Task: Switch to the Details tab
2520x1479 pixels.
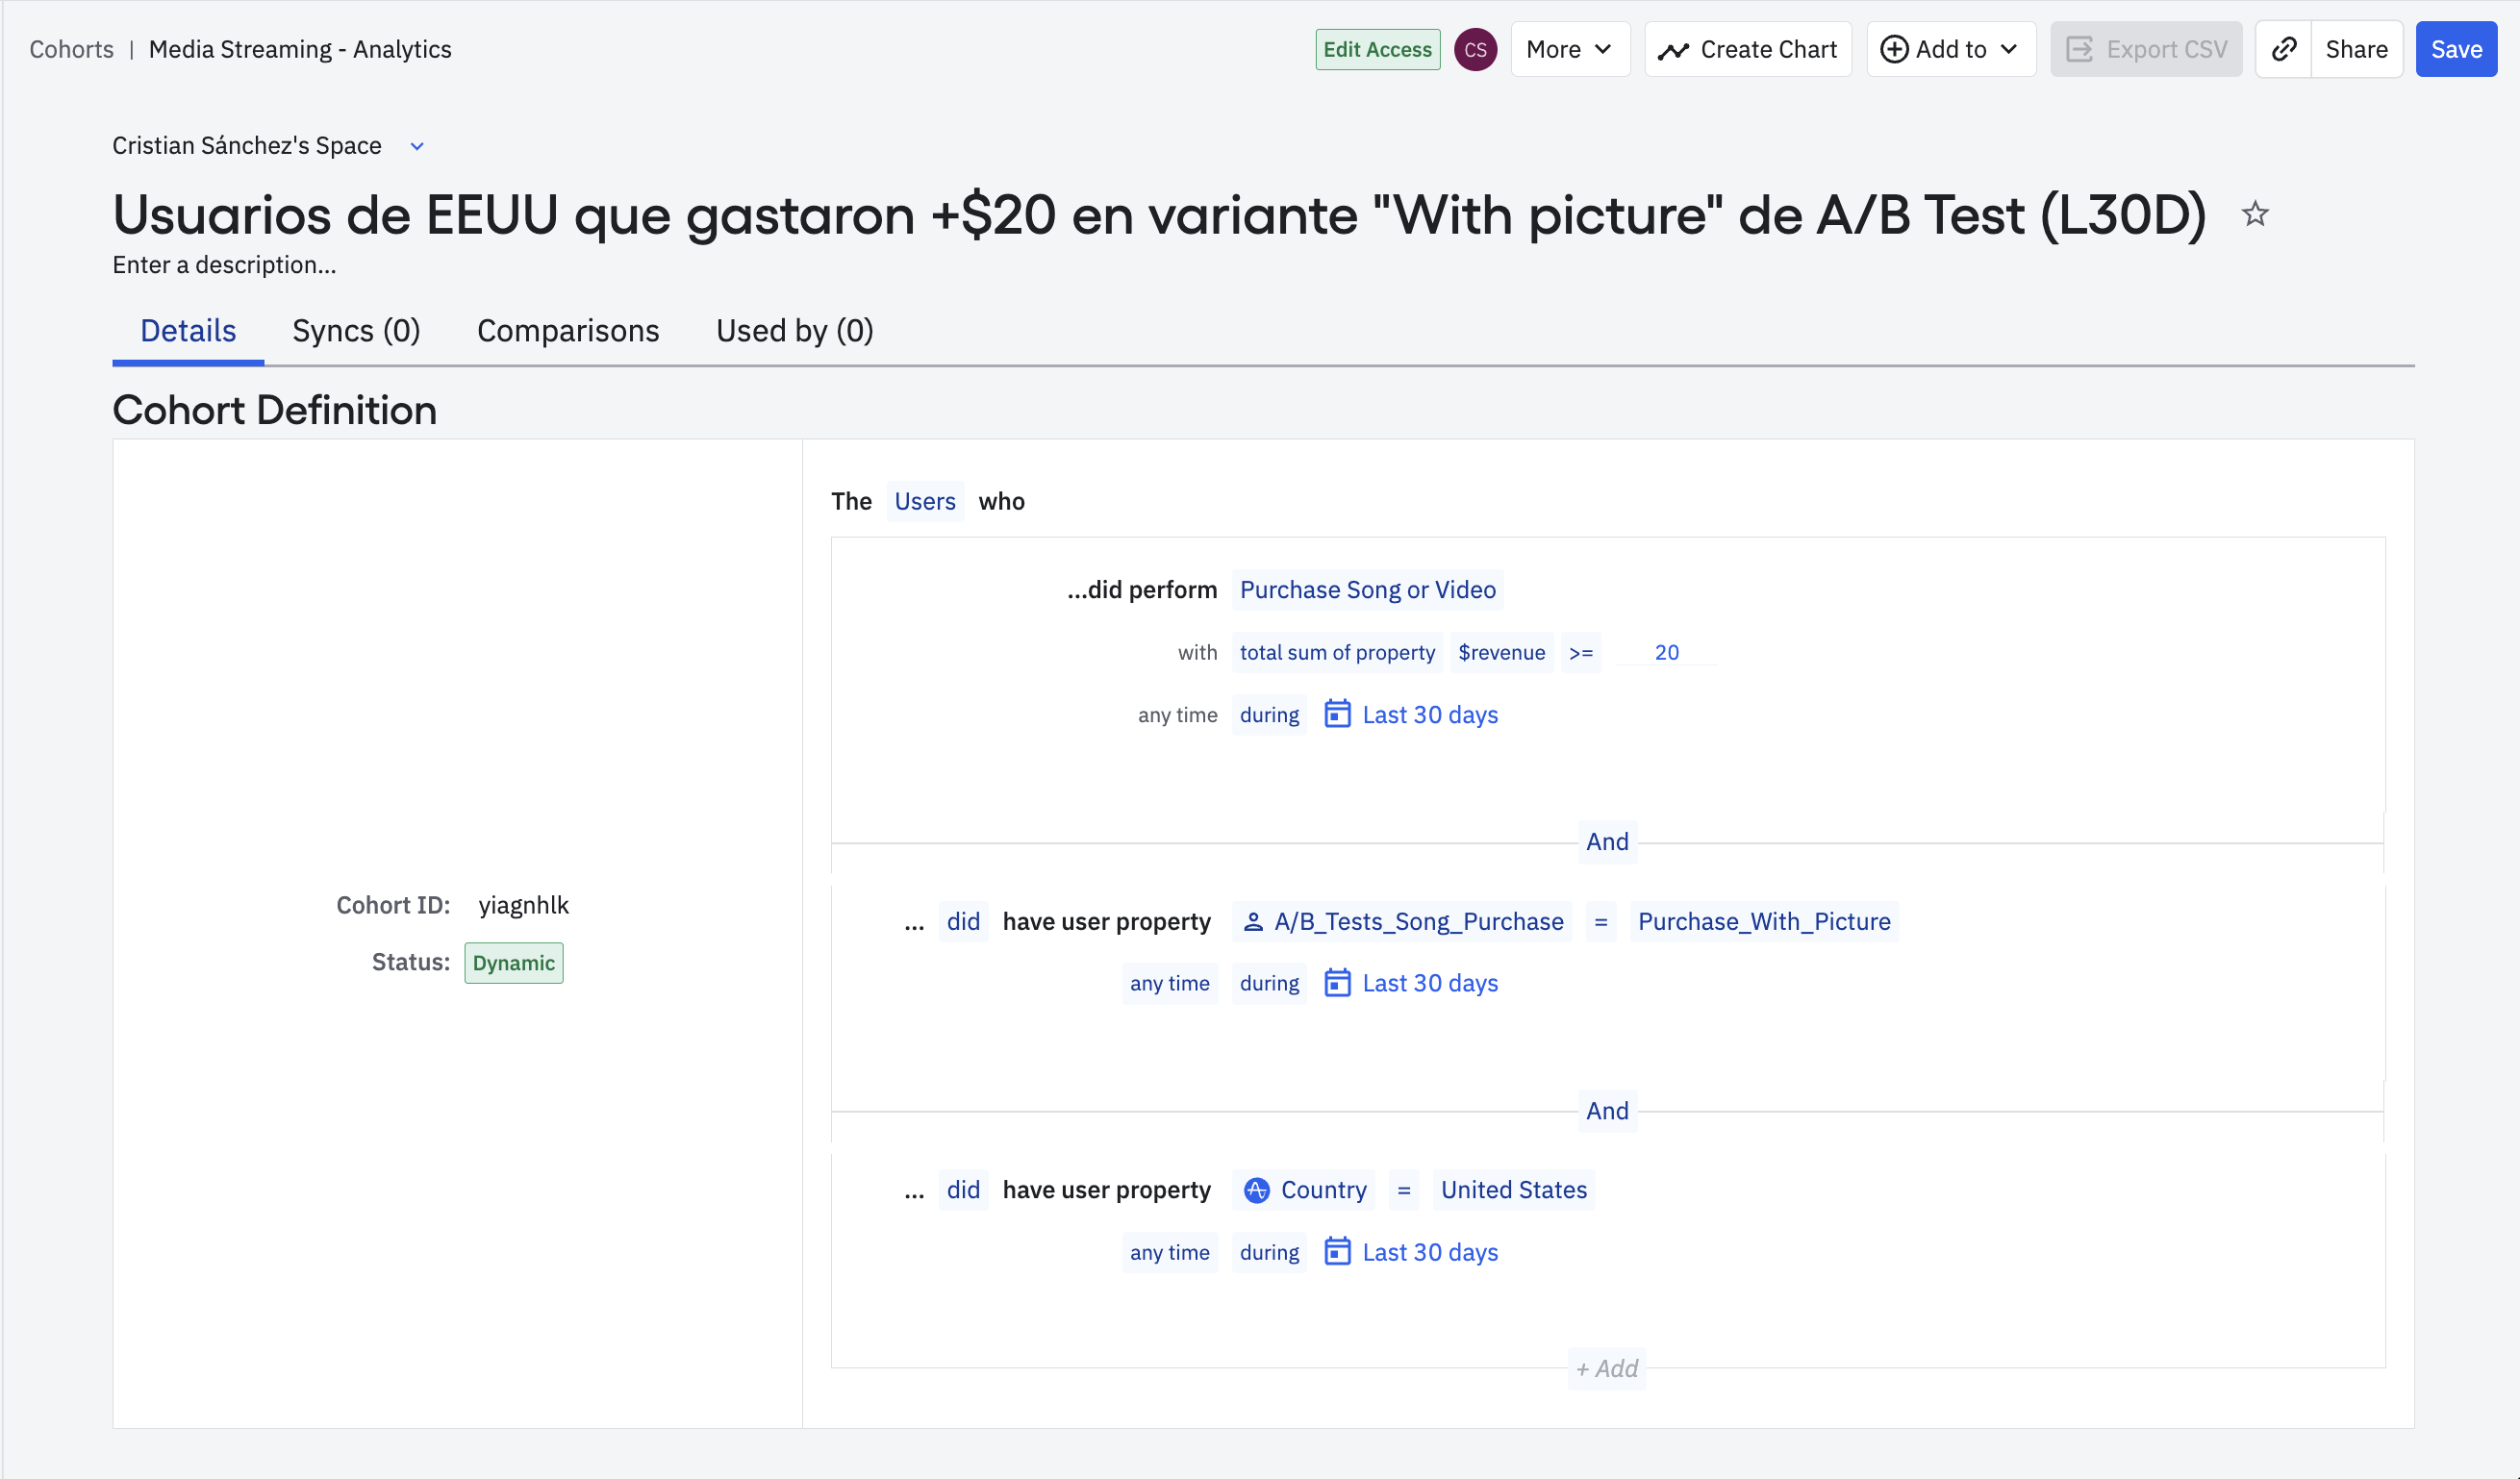Action: coord(188,331)
